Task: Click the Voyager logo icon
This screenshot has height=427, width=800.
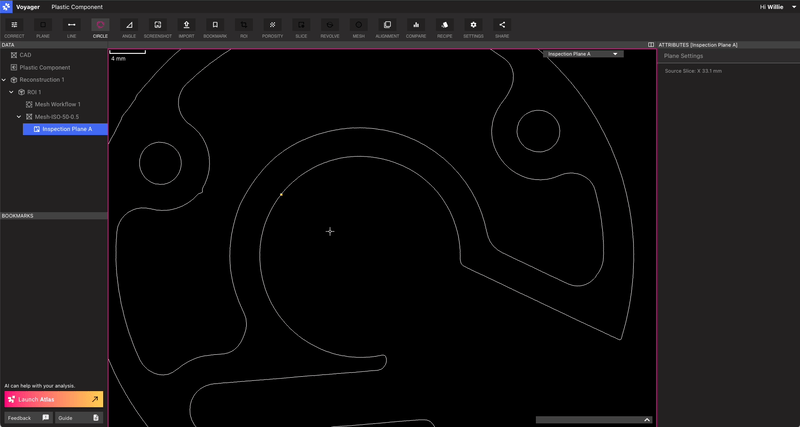Action: click(6, 7)
